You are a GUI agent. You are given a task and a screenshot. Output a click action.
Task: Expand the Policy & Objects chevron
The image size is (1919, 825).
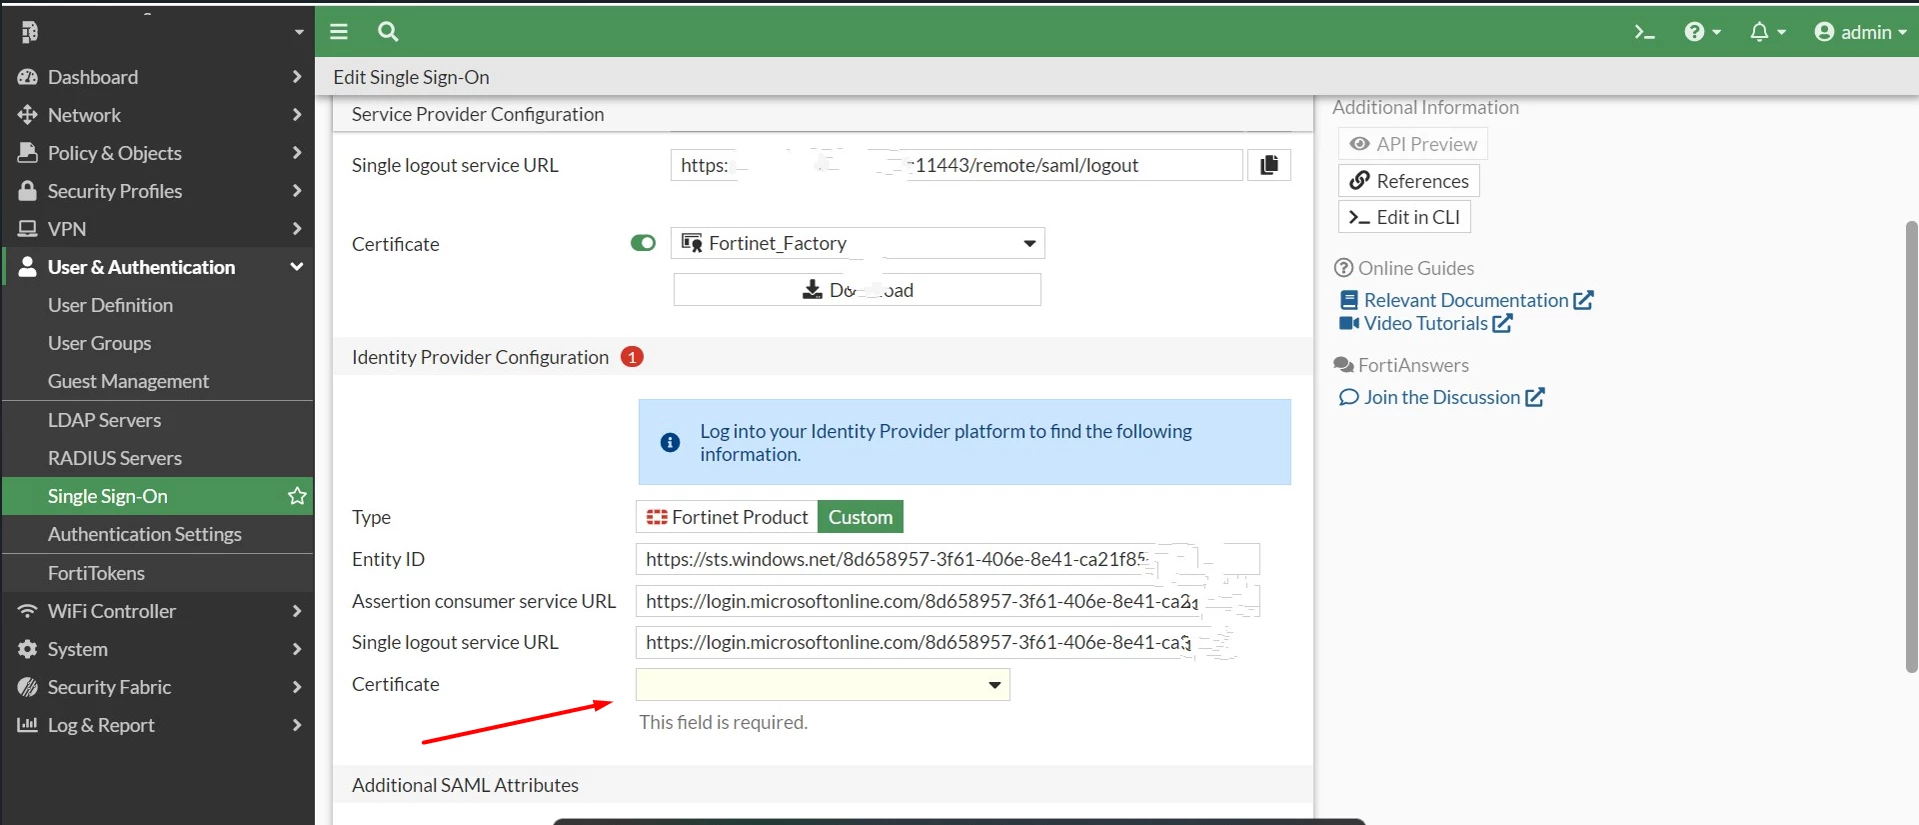[x=297, y=153]
